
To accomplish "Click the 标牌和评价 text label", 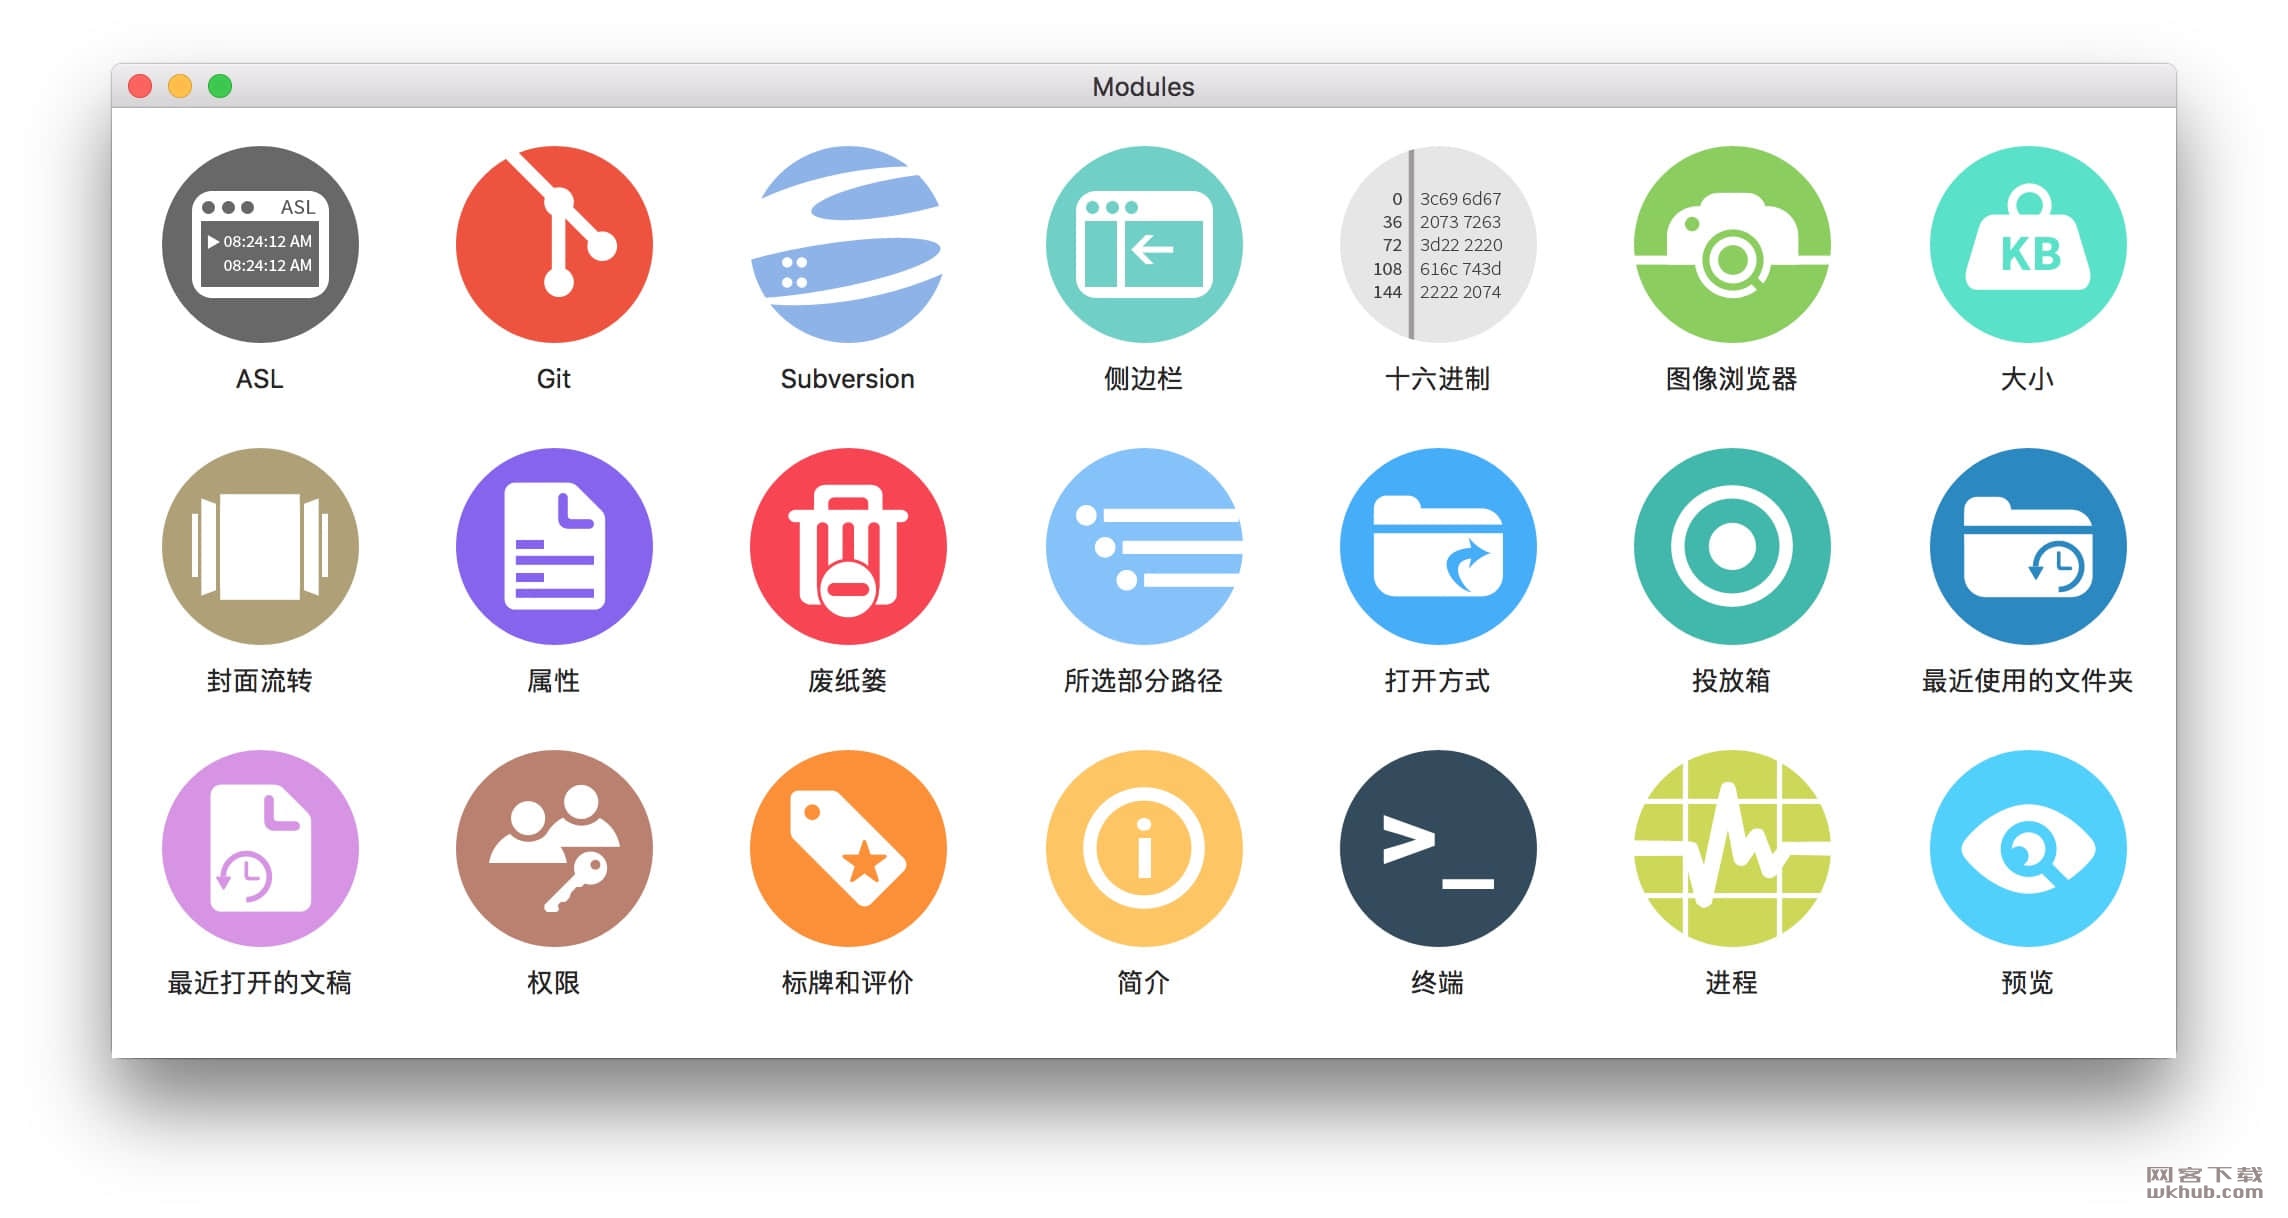I will (x=848, y=983).
